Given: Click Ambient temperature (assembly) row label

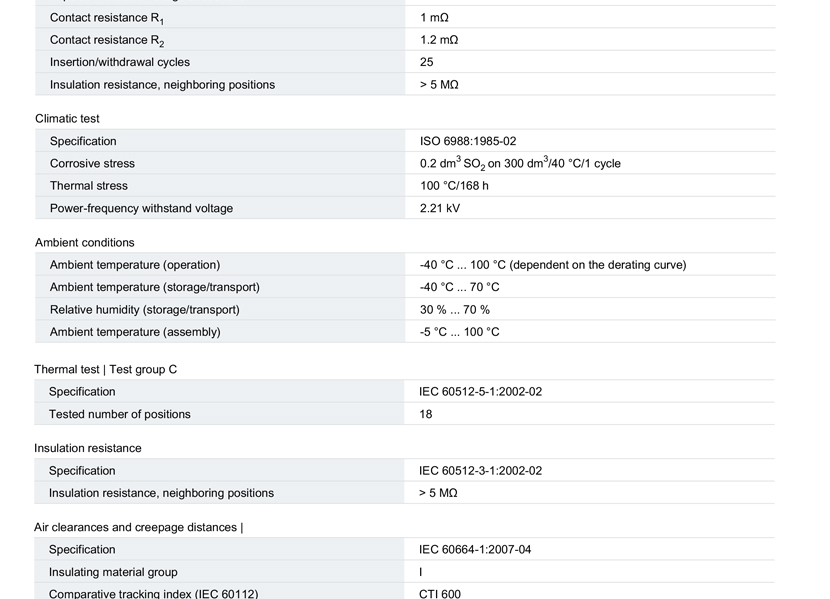Looking at the screenshot, I should (x=135, y=332).
